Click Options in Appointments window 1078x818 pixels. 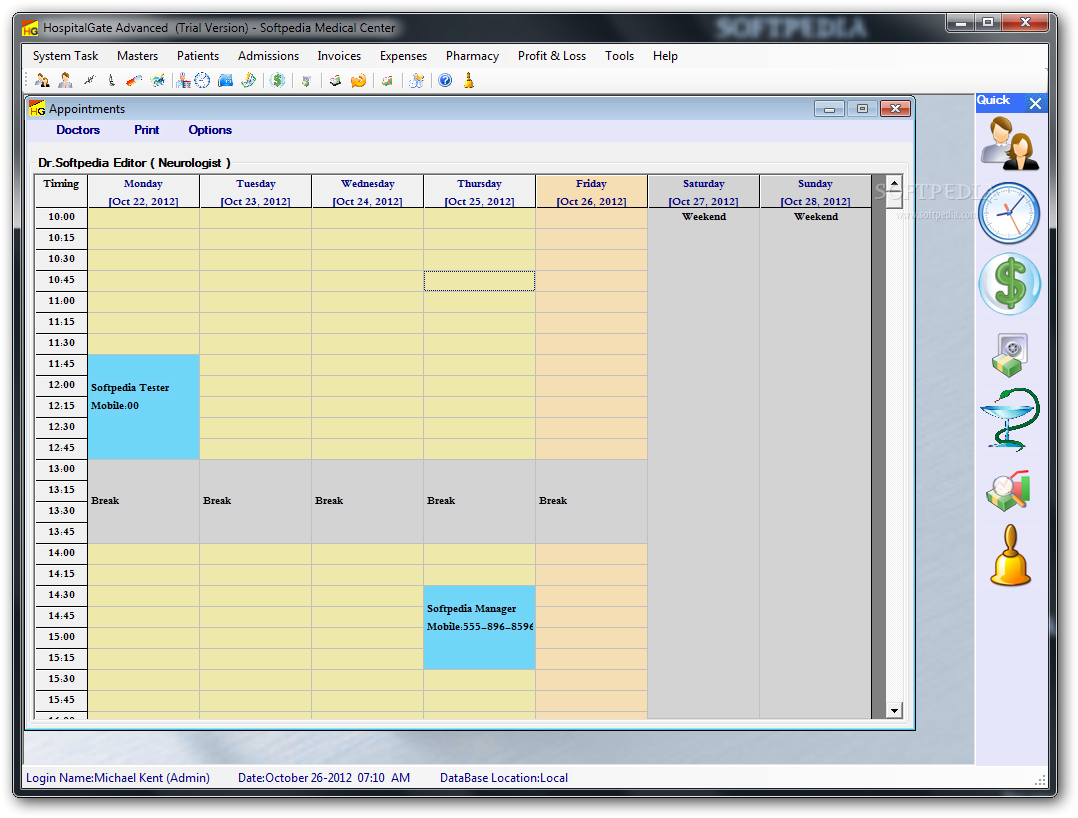[x=210, y=130]
